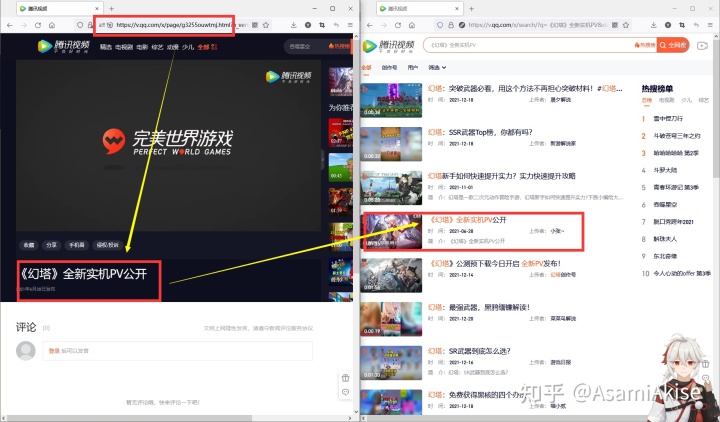This screenshot has height=422, width=720.
Task: Click 斗罗大陆 in the hot search ranking
Action: [665, 170]
